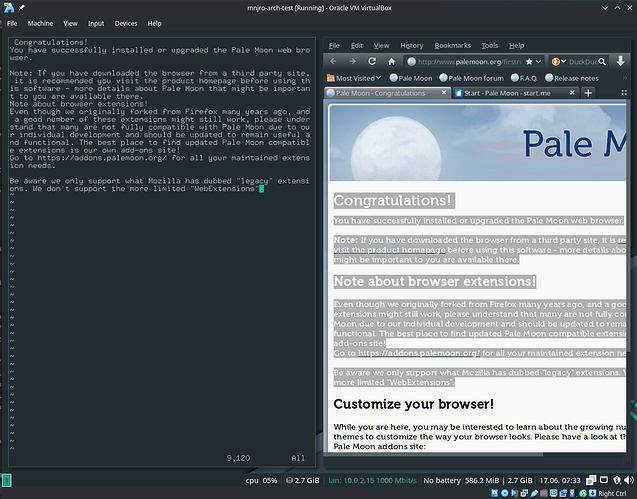Click the overlapping windows tray icon
This screenshot has width=637, height=499.
(591, 480)
